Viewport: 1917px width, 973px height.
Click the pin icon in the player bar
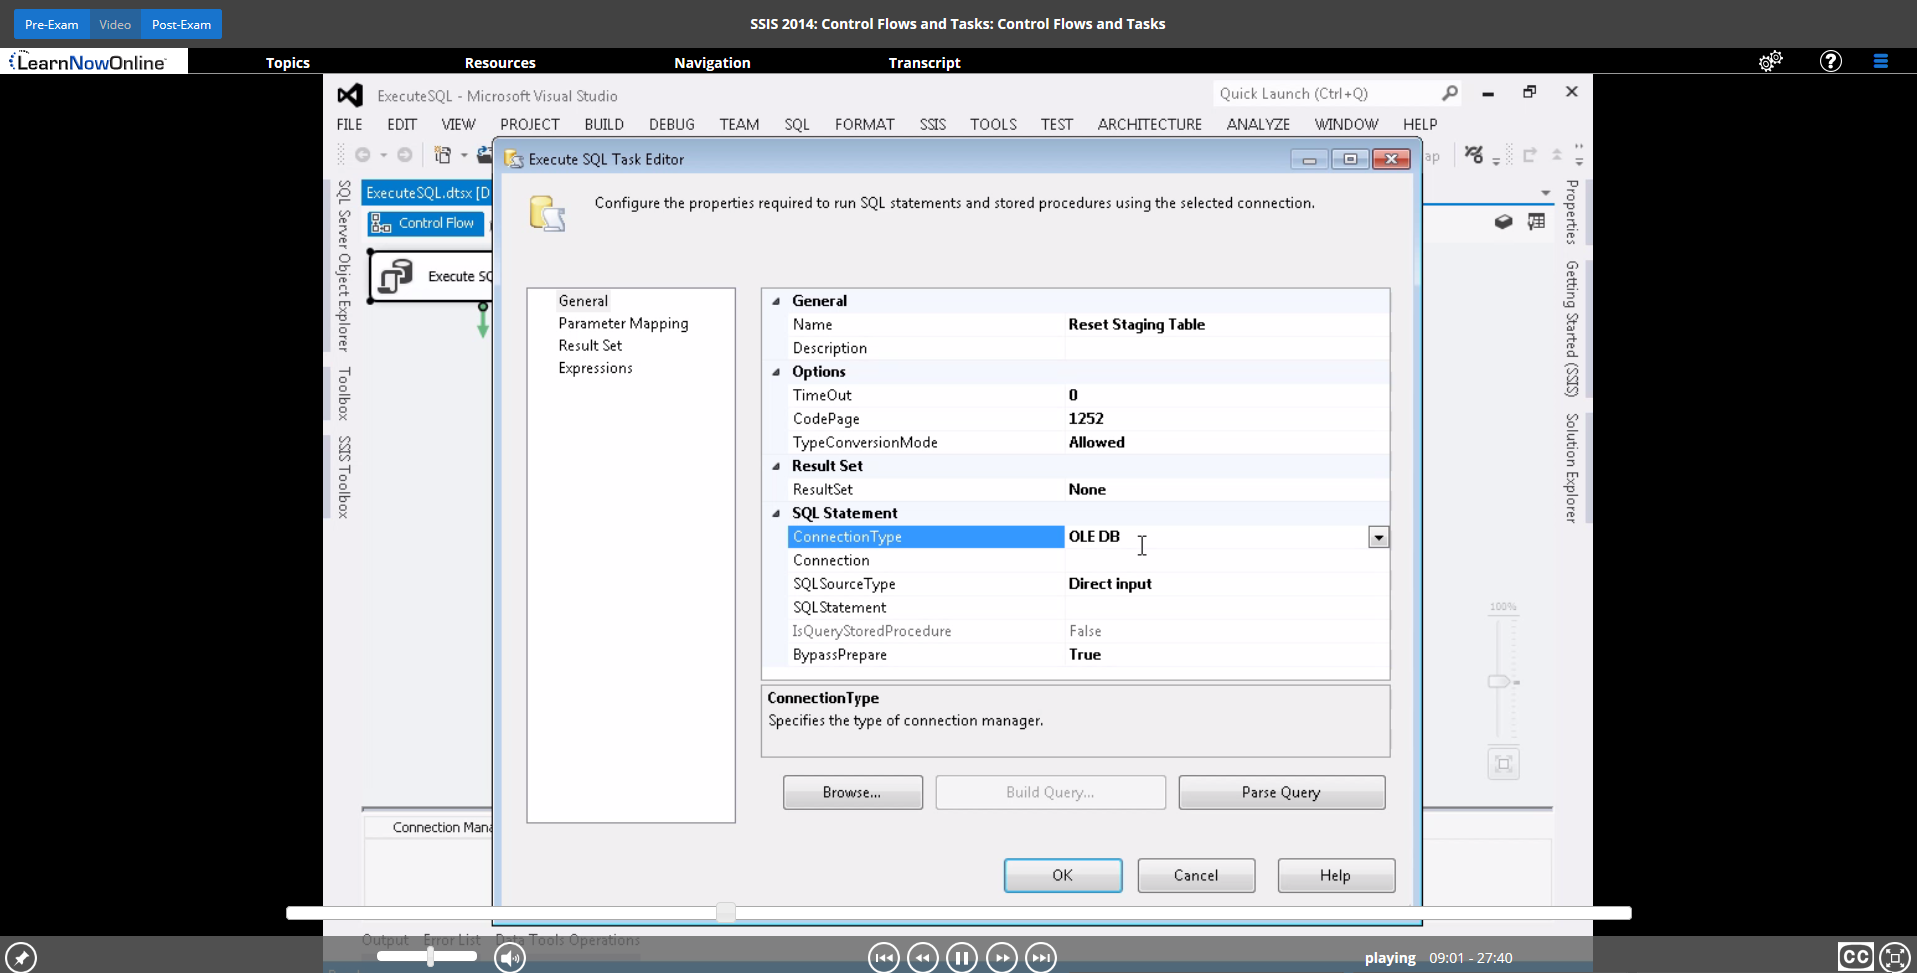(21, 957)
